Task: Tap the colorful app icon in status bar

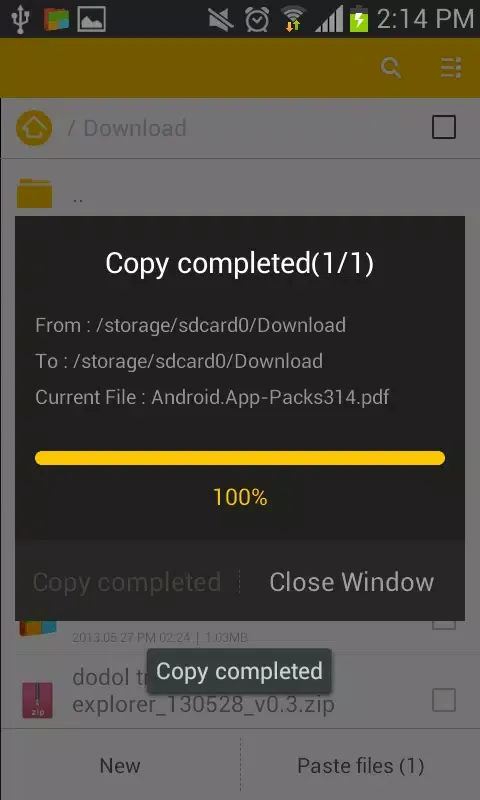Action: (x=56, y=19)
